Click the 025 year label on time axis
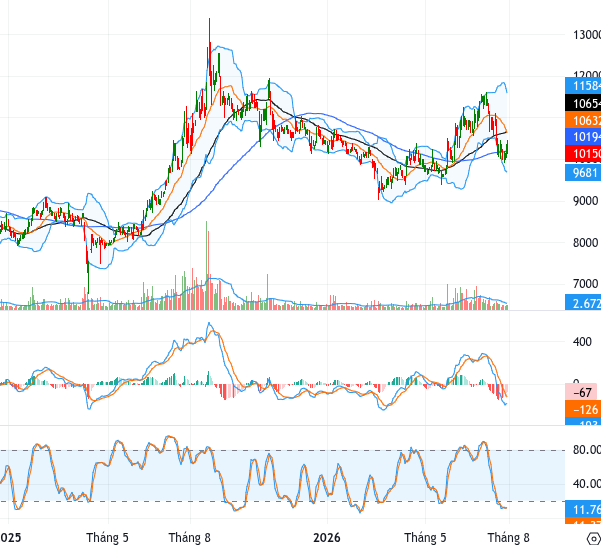Viewport: 601px width, 545px height. coord(11,537)
